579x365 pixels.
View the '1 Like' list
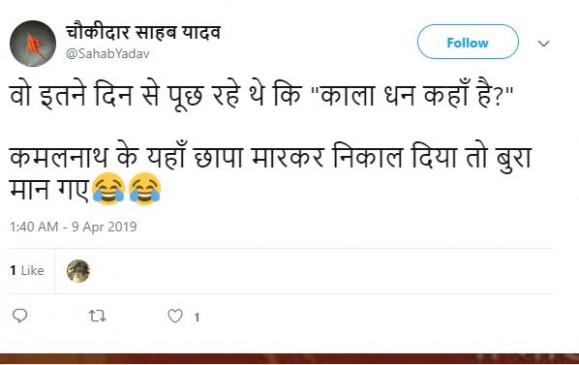[27, 270]
